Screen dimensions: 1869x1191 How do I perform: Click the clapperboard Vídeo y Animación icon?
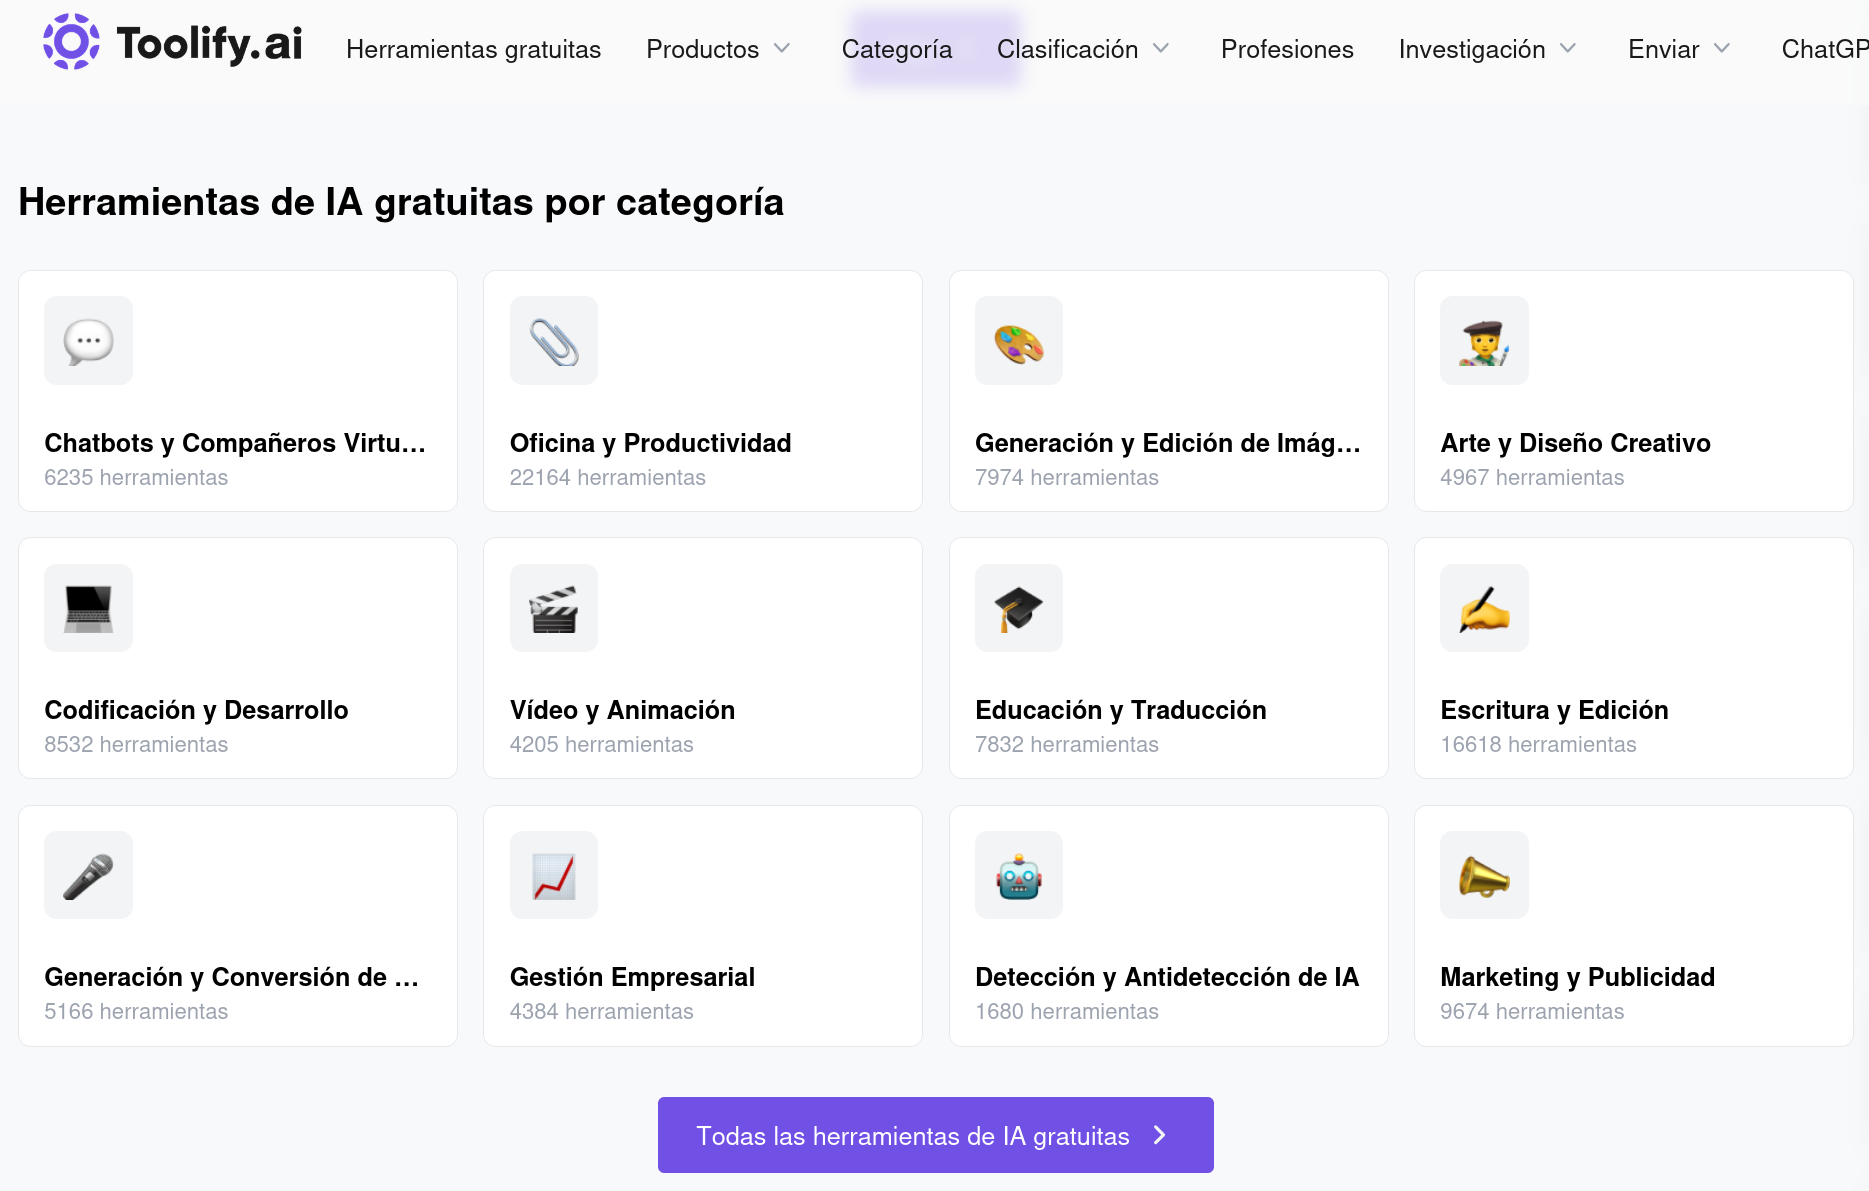point(554,608)
